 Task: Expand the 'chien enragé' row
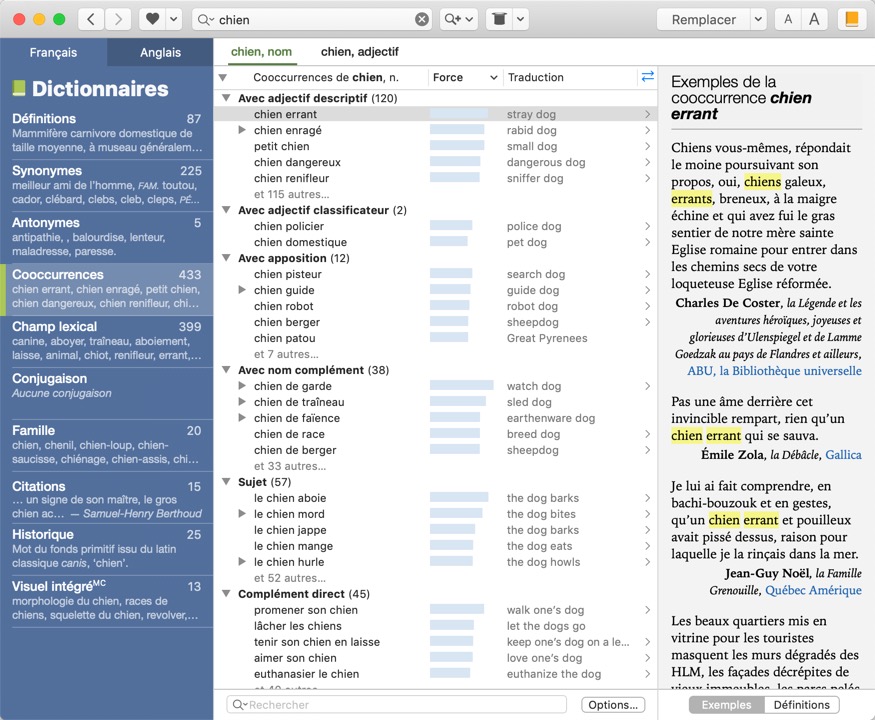click(x=242, y=129)
